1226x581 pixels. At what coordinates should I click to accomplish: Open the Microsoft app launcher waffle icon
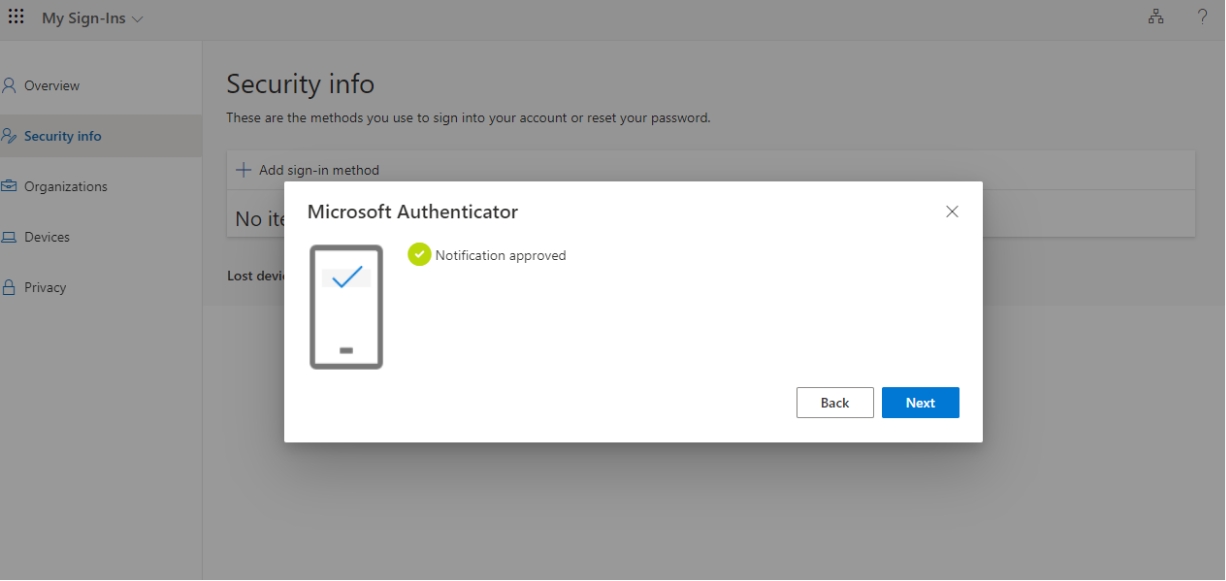click(15, 16)
